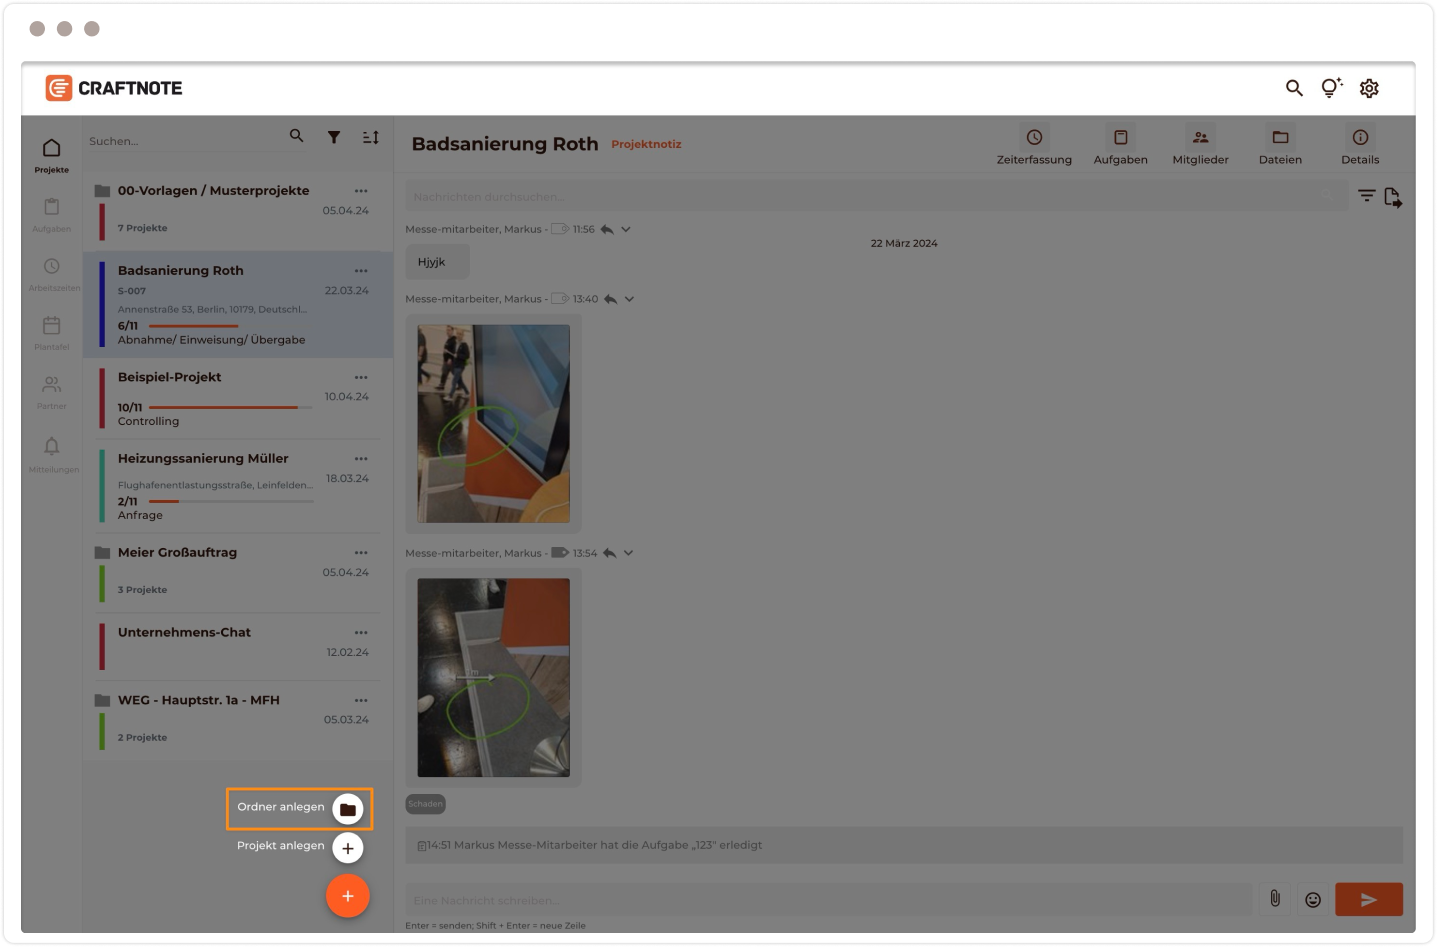Open the Dateien folder icon
The width and height of the screenshot is (1437, 947).
[1280, 138]
